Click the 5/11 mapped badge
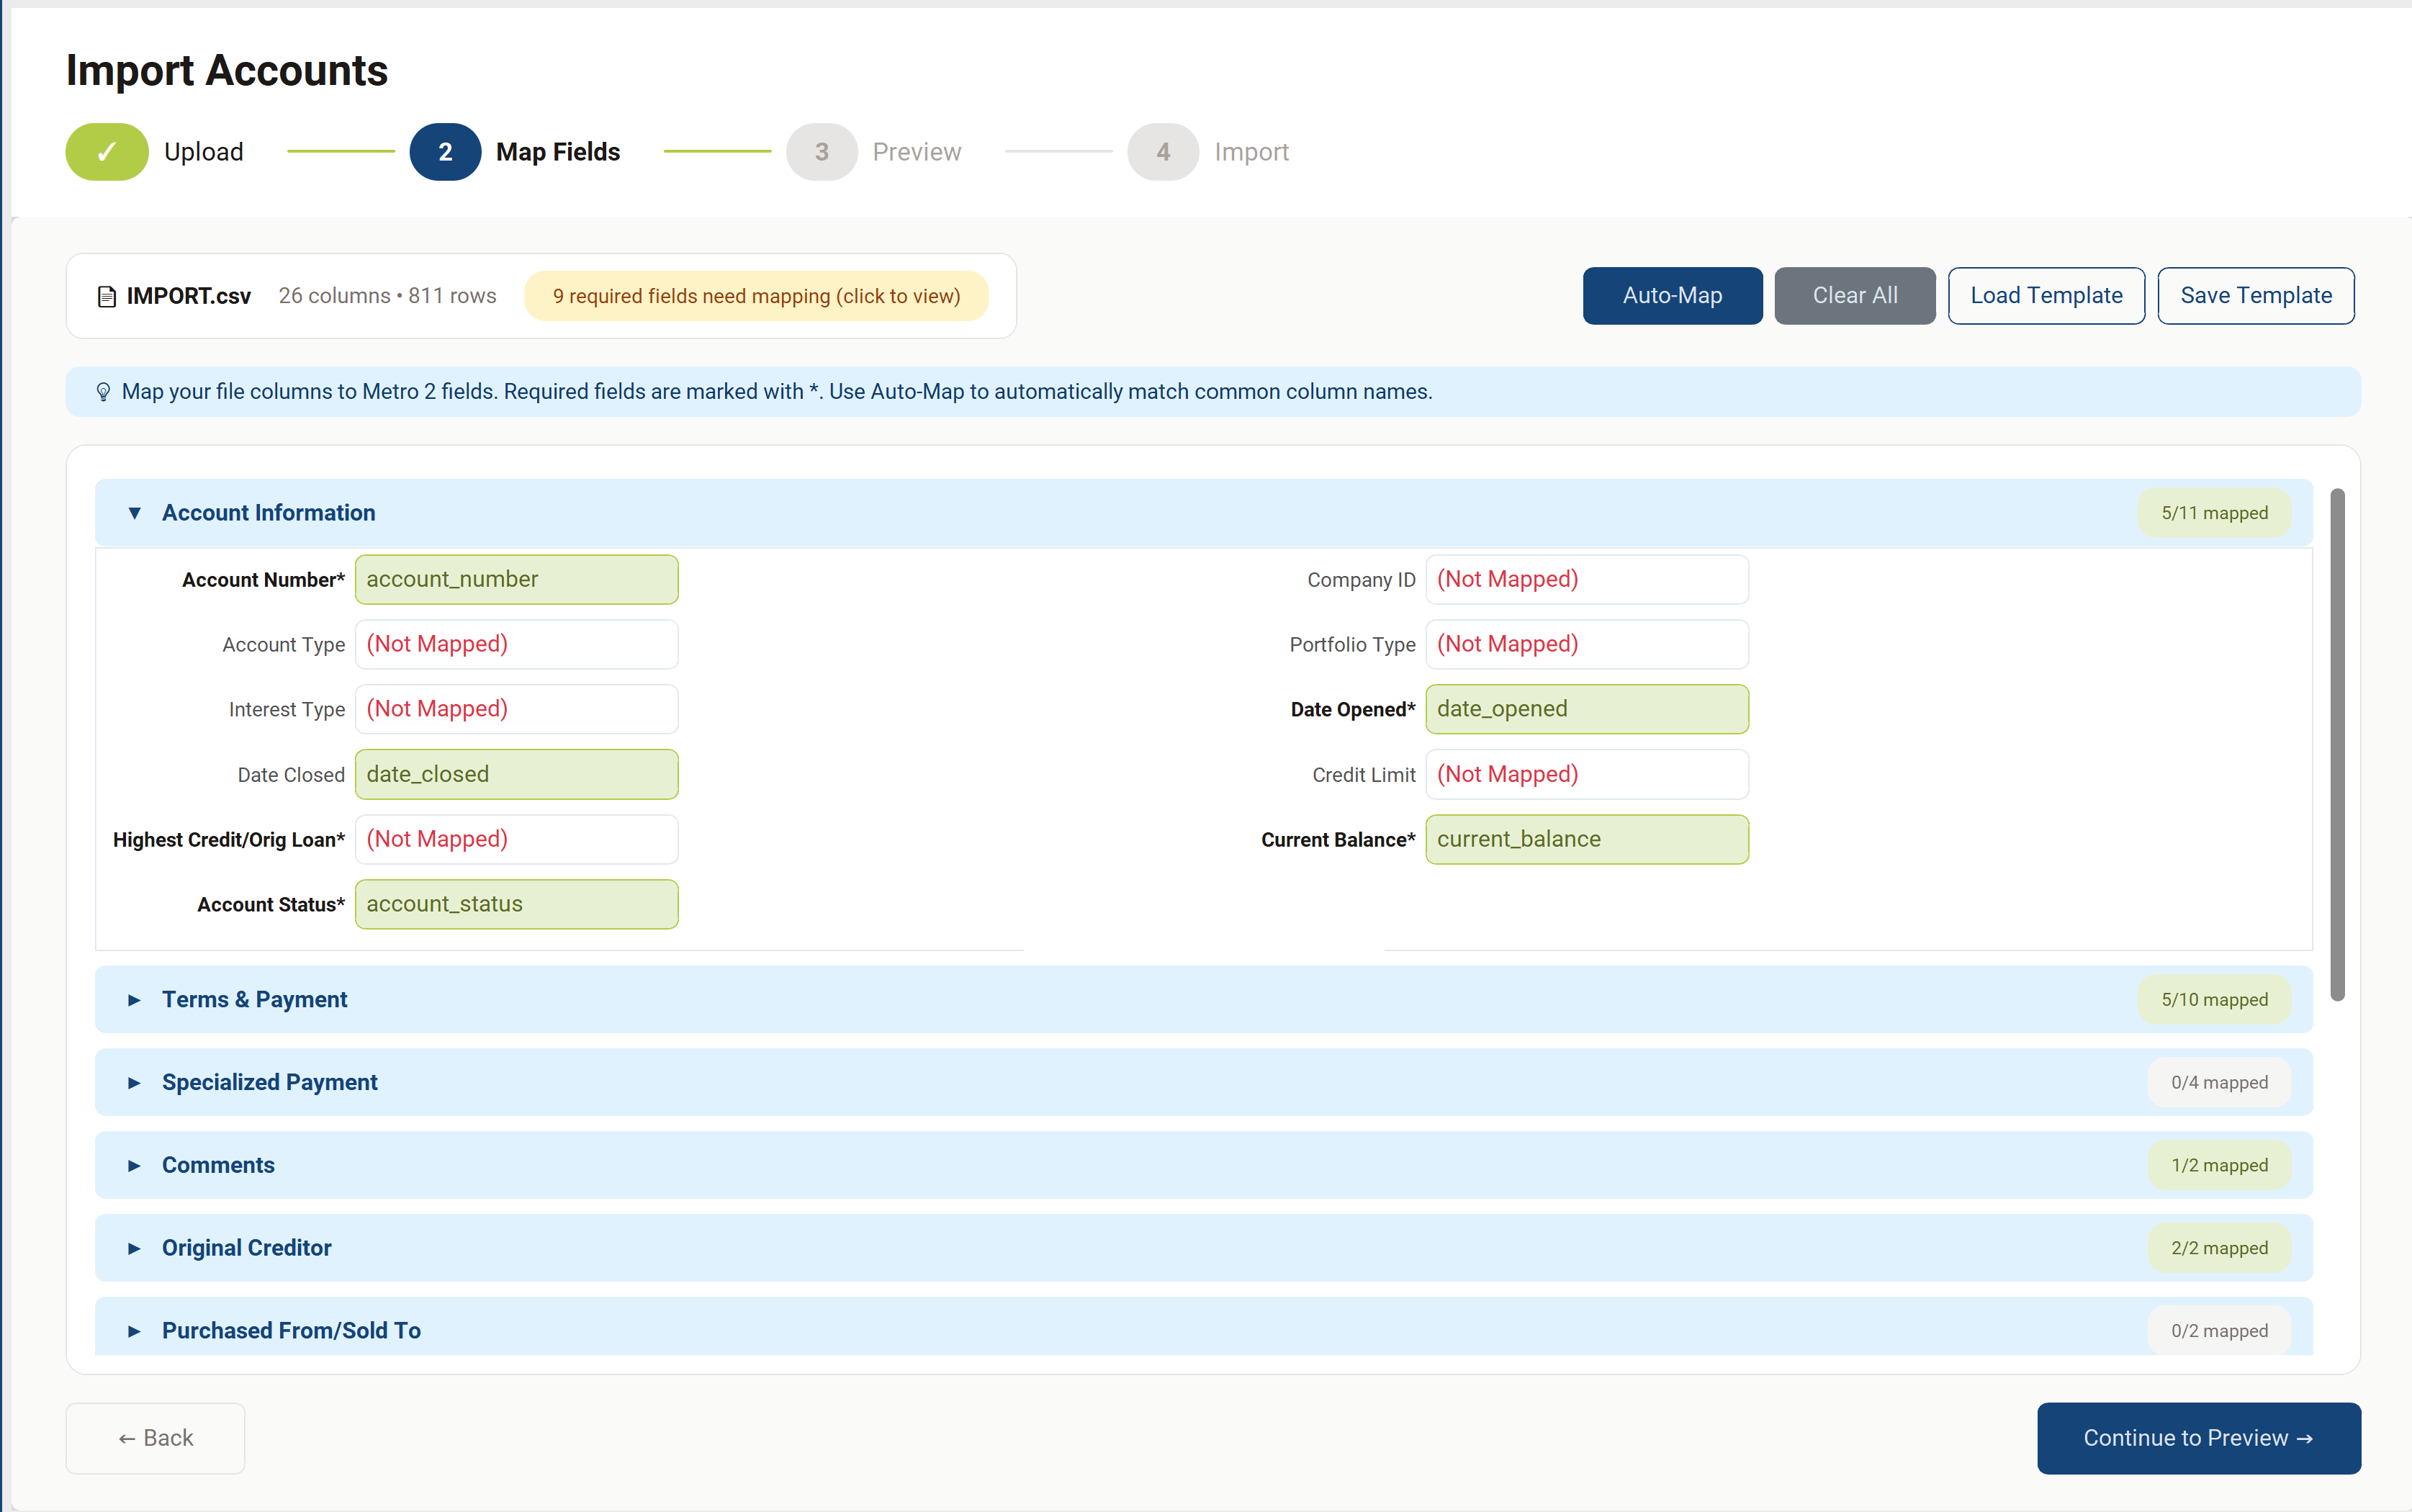 click(x=2214, y=514)
